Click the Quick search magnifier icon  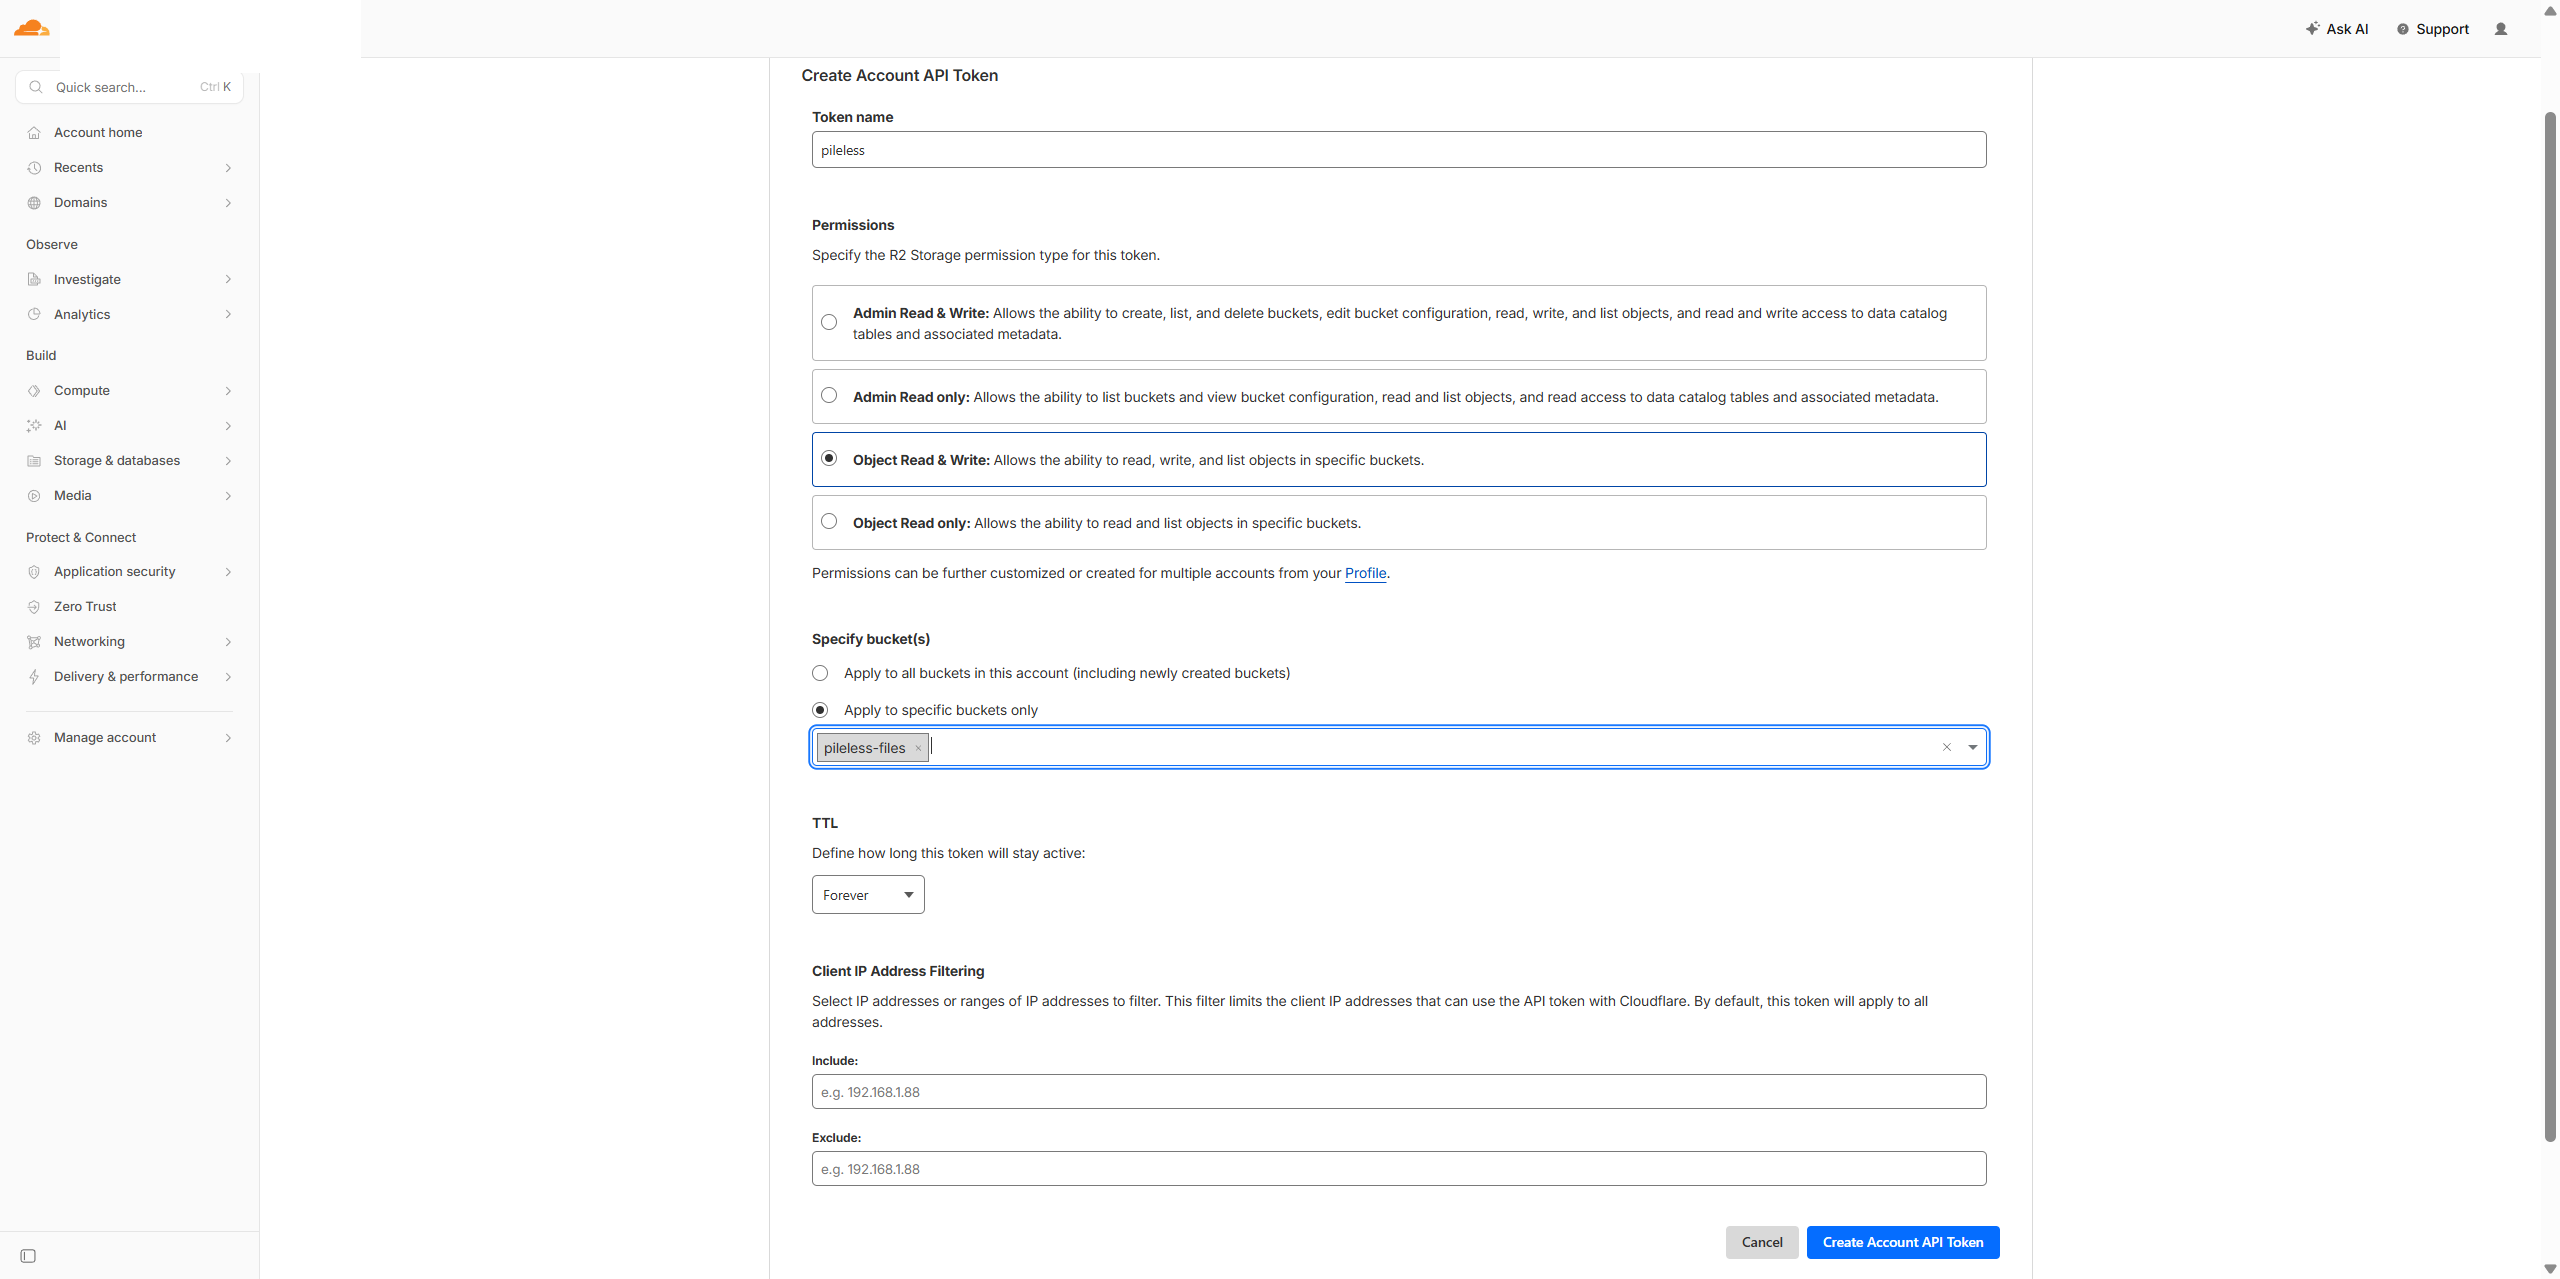pos(36,87)
